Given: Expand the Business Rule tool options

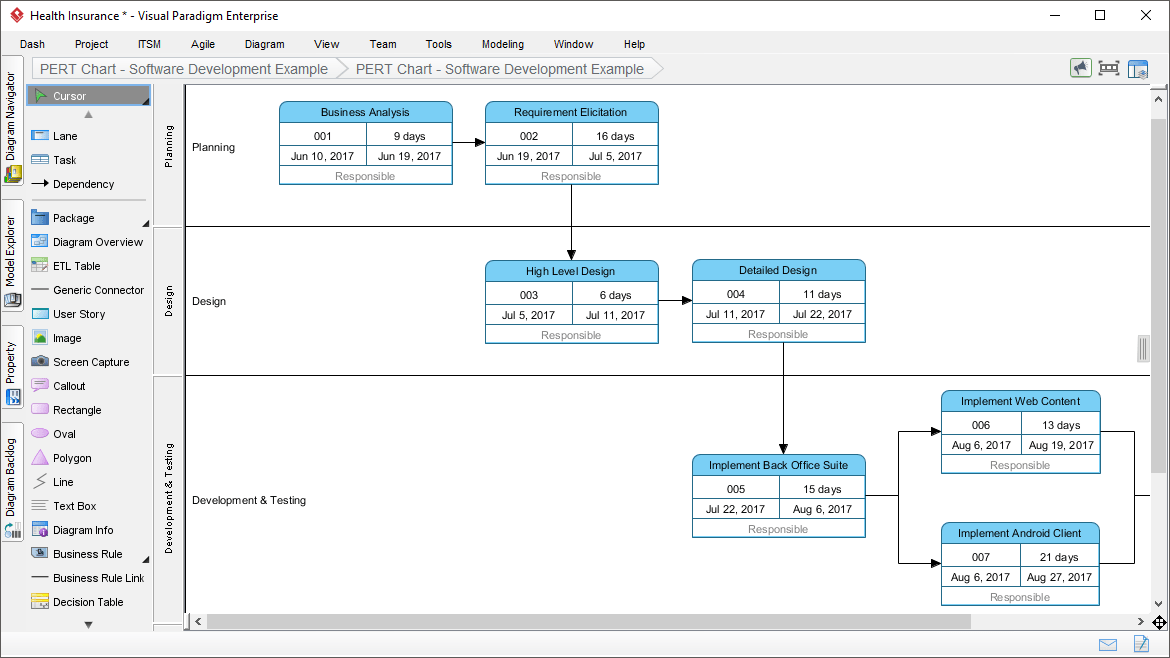Looking at the screenshot, I should point(147,558).
